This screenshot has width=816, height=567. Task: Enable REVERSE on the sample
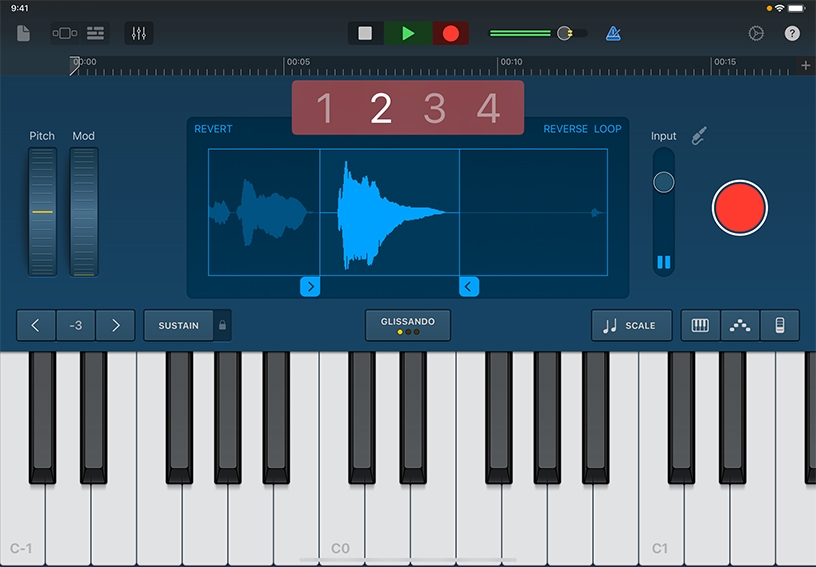click(x=565, y=129)
